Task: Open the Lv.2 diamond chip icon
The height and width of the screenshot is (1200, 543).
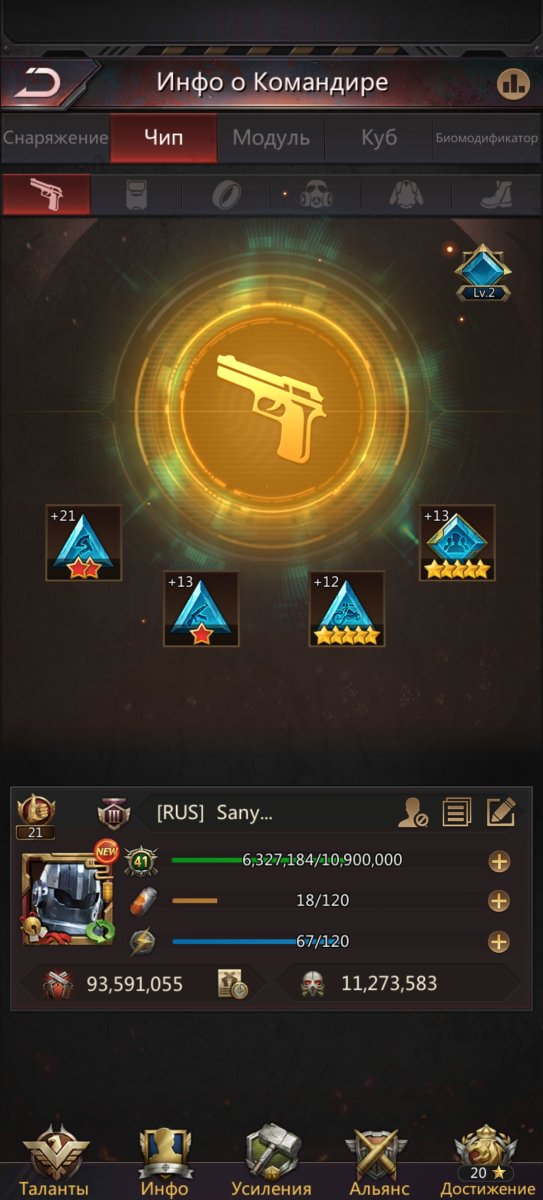Action: 484,272
